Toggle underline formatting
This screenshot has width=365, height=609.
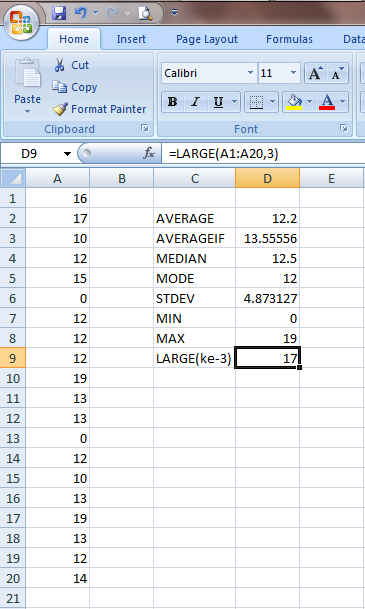218,102
